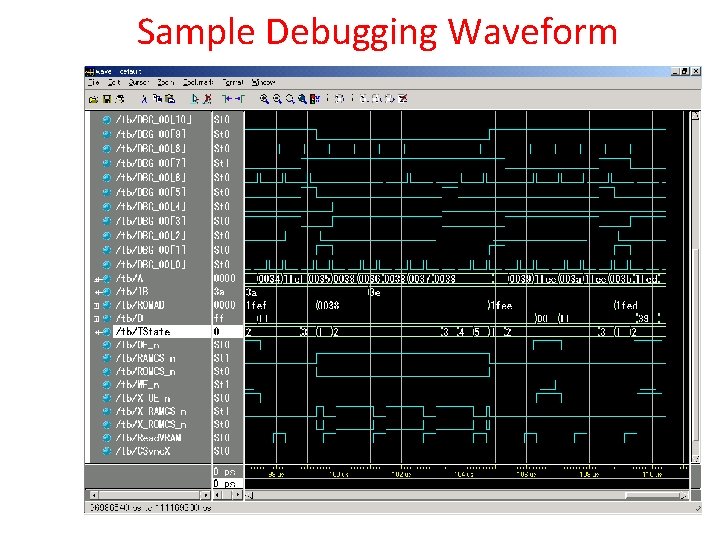Select the /tb/DBG_00[9] signal name
This screenshot has height=540, width=720.
pos(151,134)
